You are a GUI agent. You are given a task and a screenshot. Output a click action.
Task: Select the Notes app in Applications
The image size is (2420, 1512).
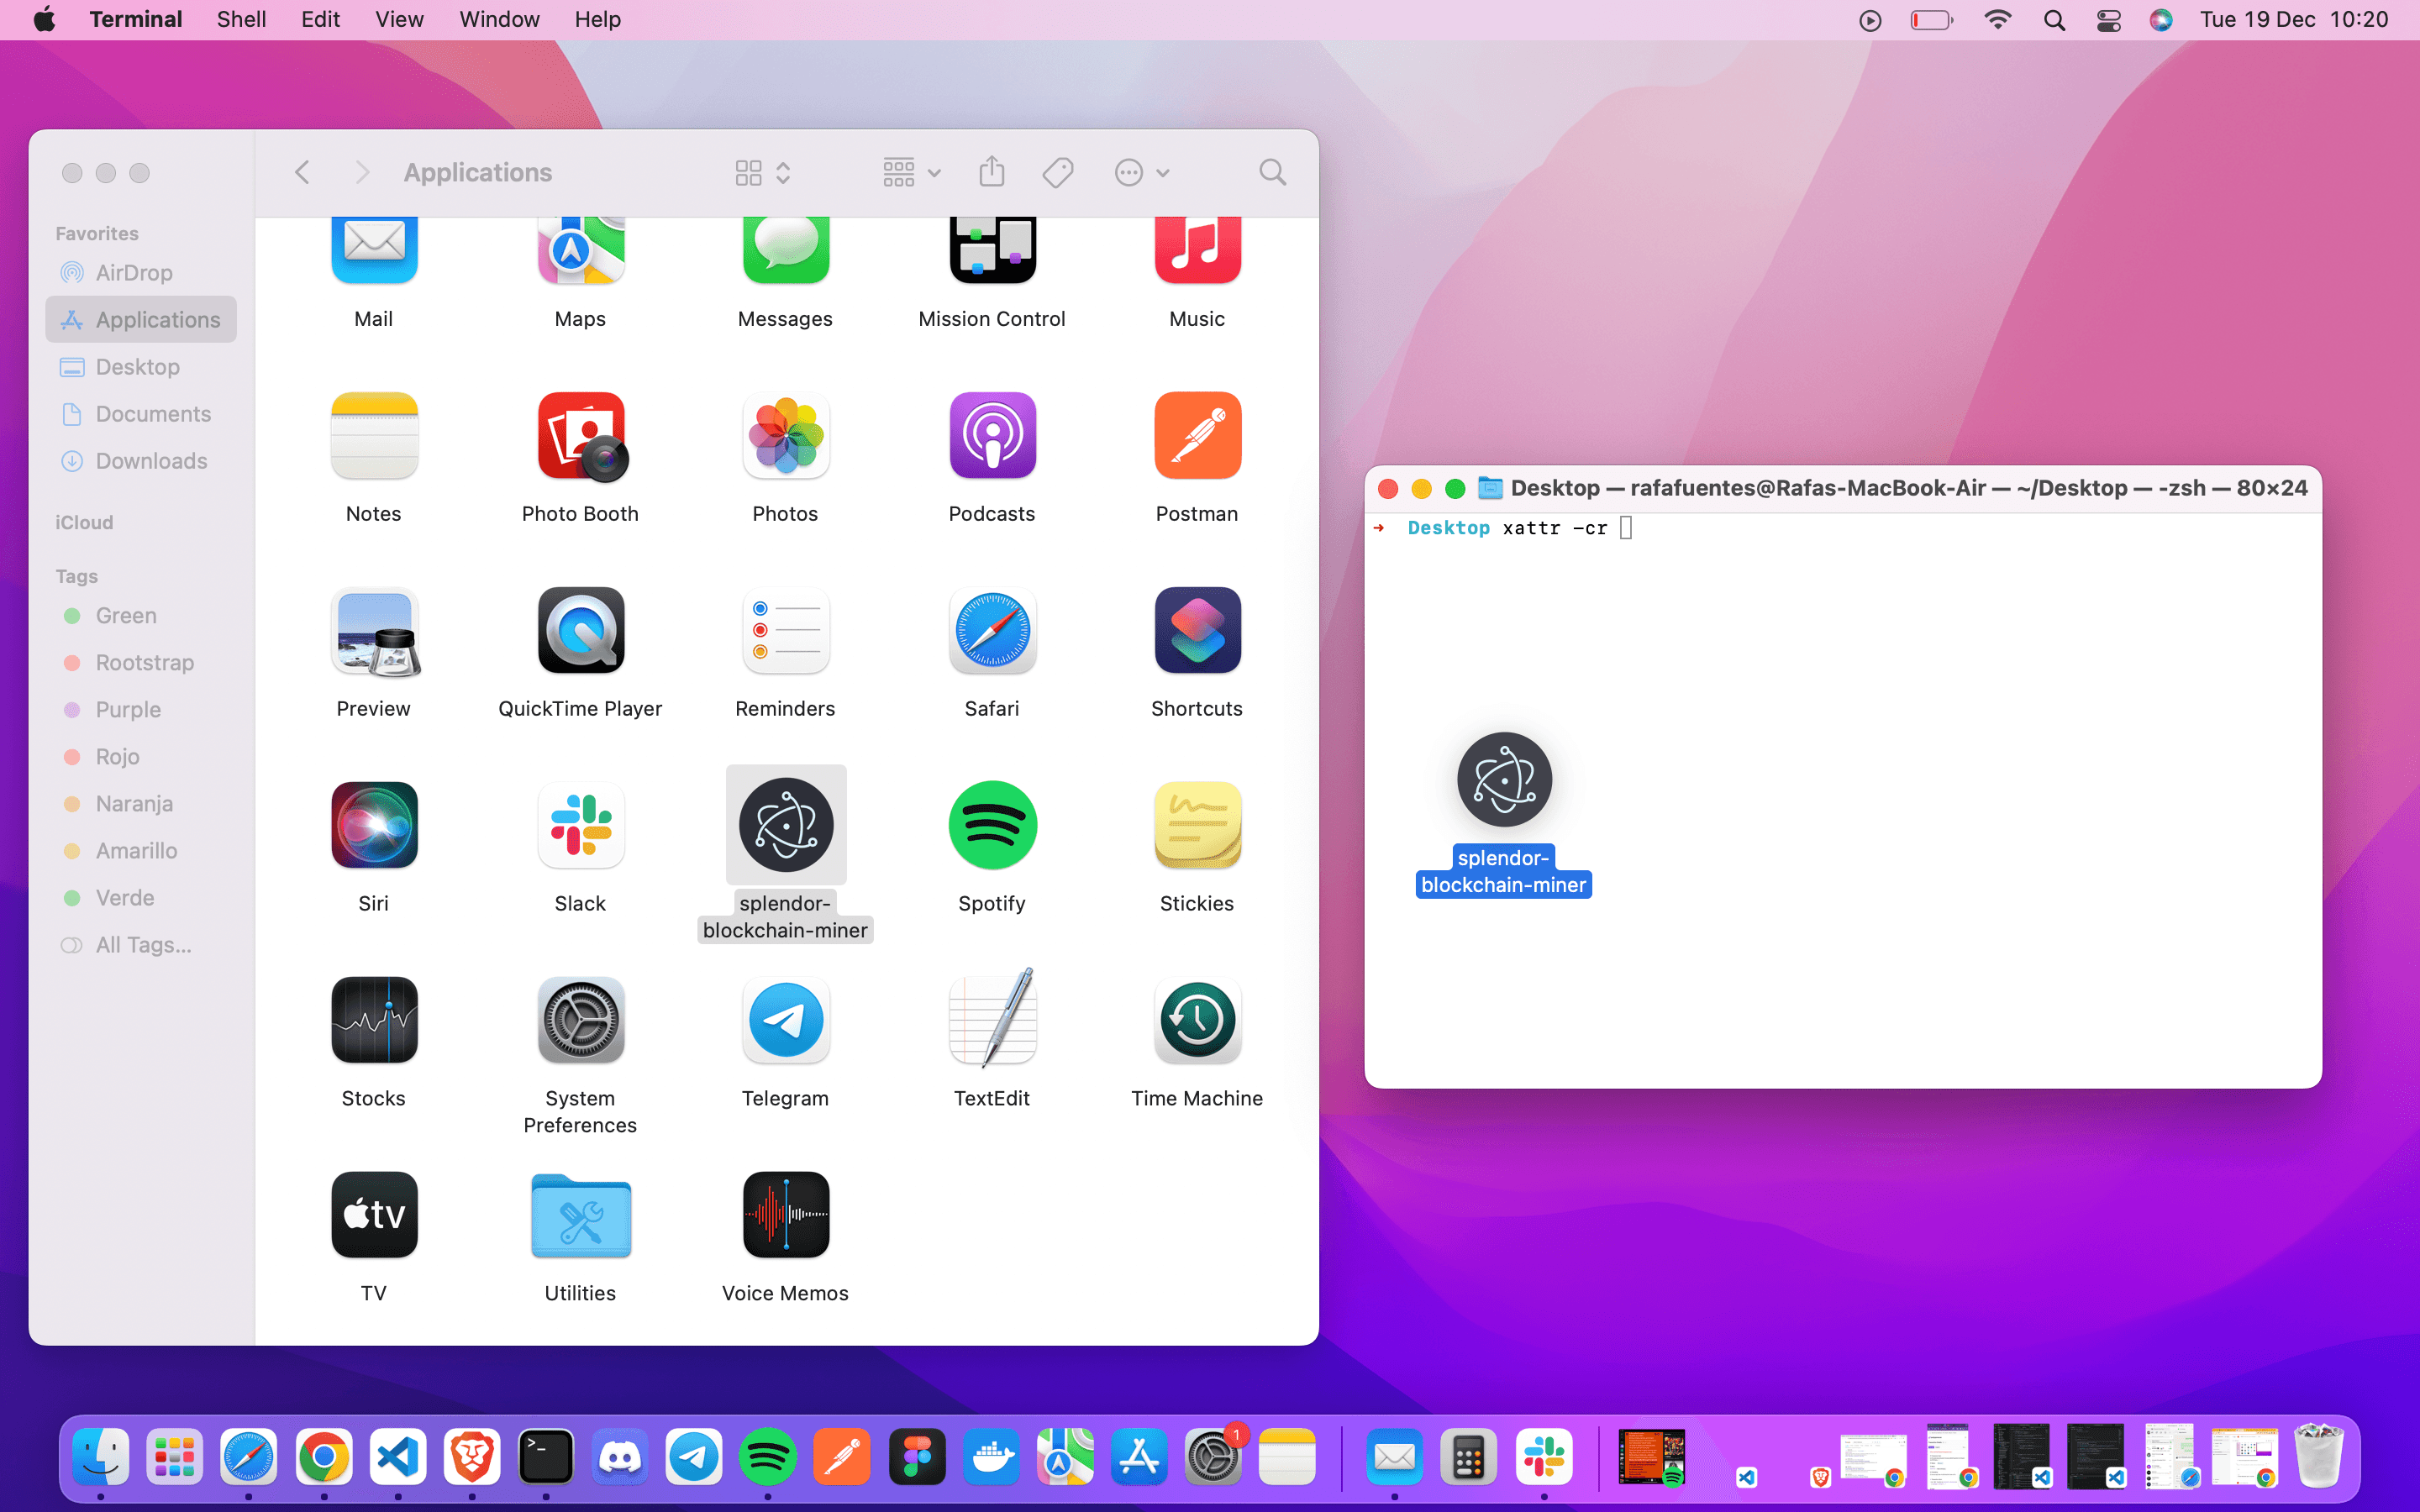point(374,436)
